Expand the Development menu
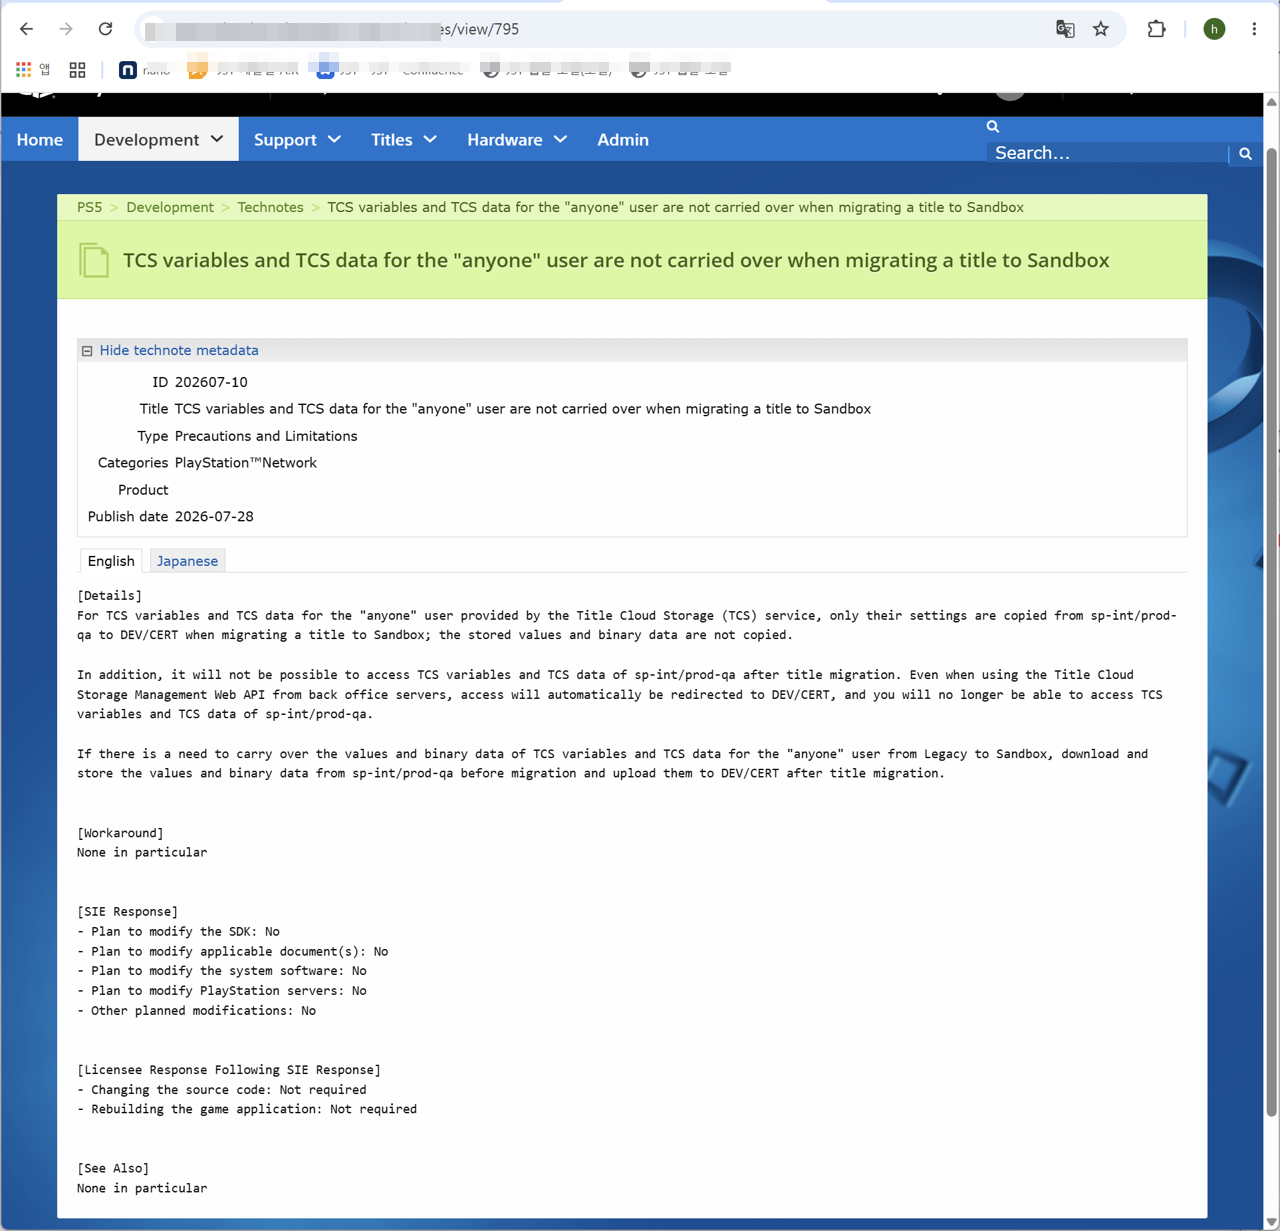The width and height of the screenshot is (1280, 1231). (158, 140)
